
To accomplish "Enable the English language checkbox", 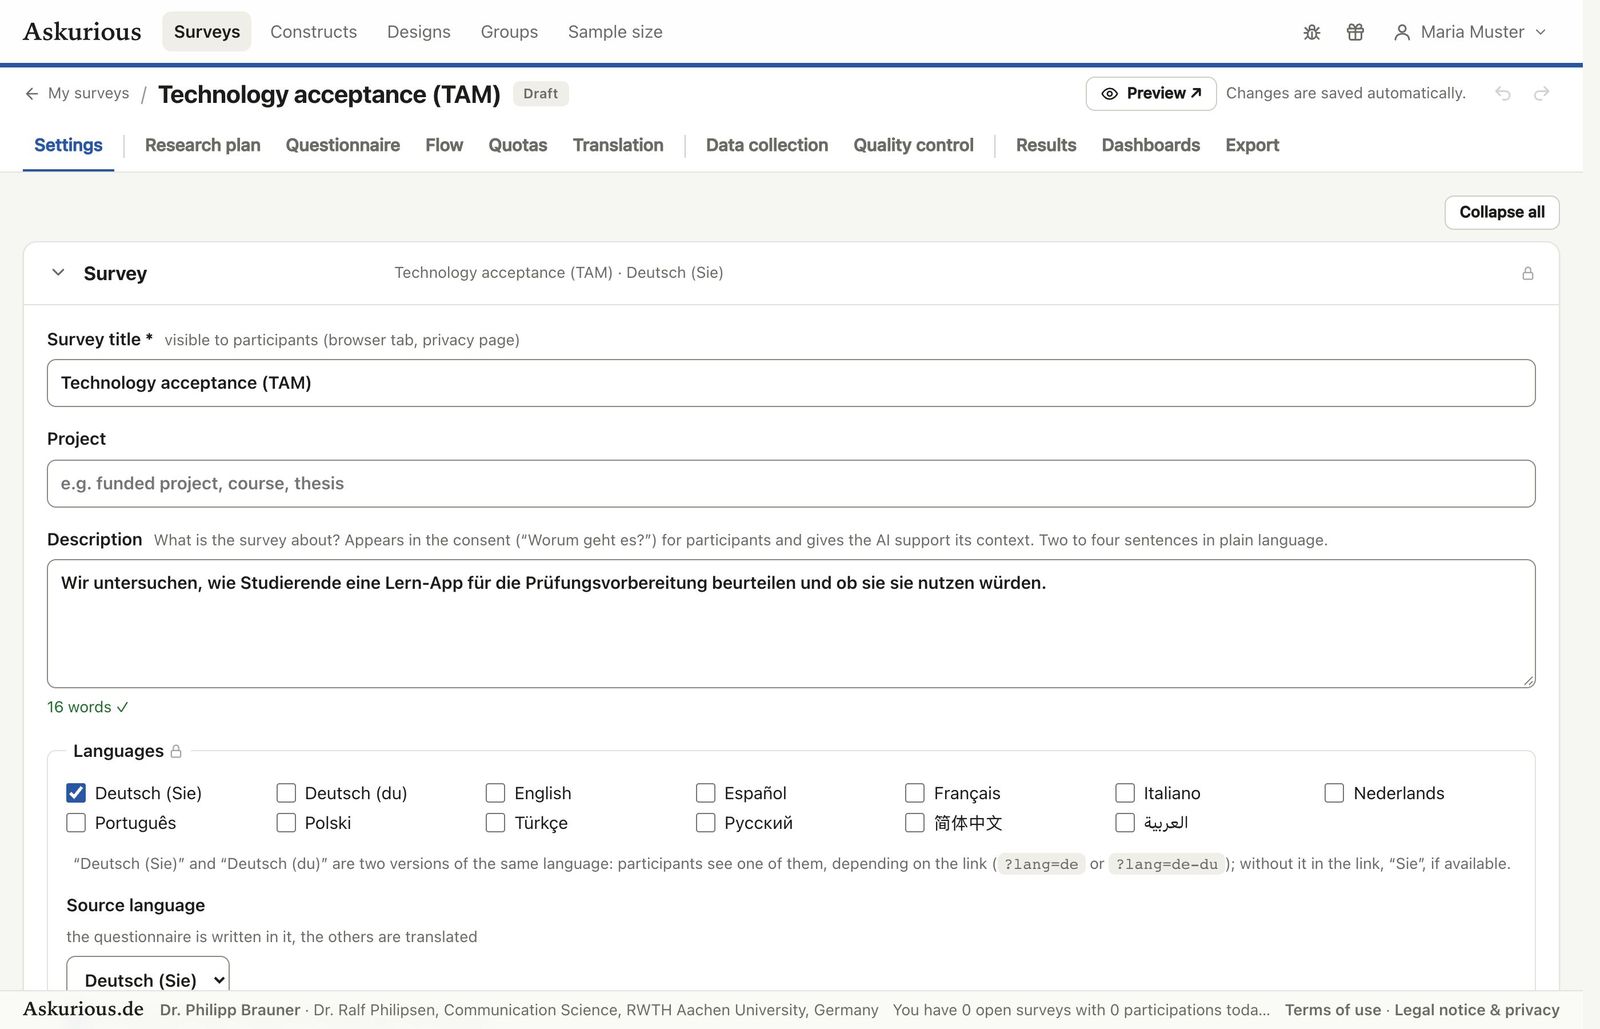I will (x=495, y=793).
